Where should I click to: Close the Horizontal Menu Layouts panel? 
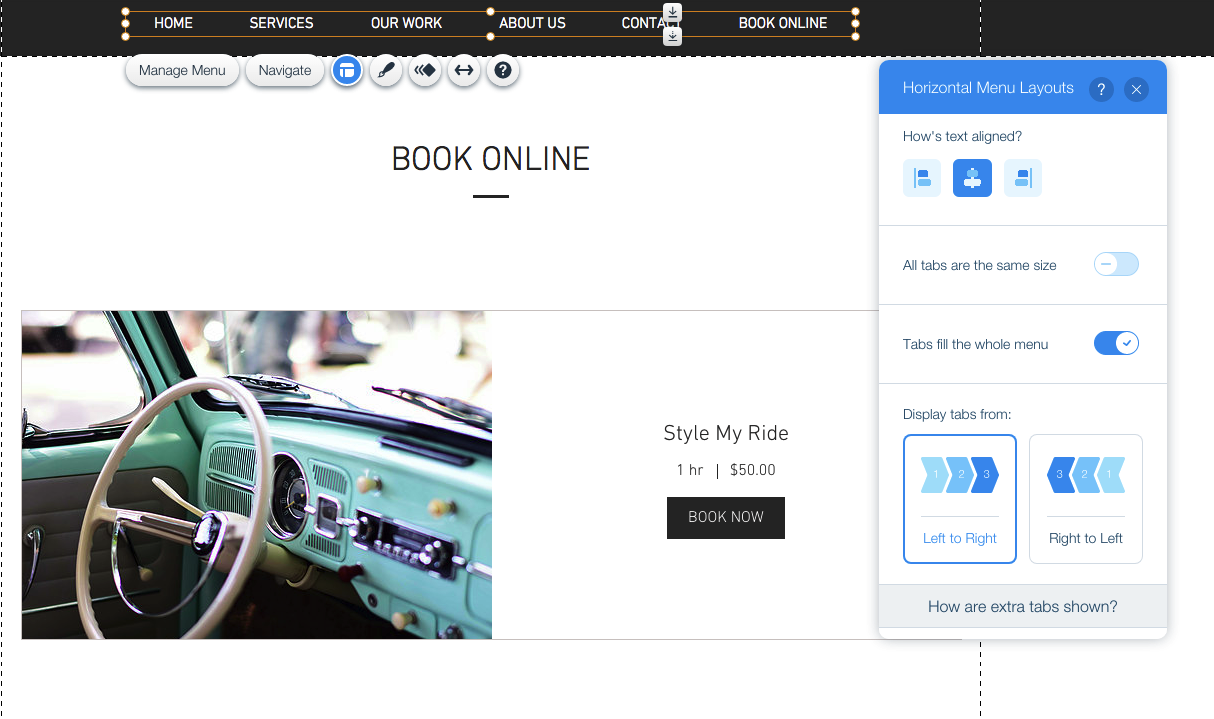click(x=1136, y=89)
